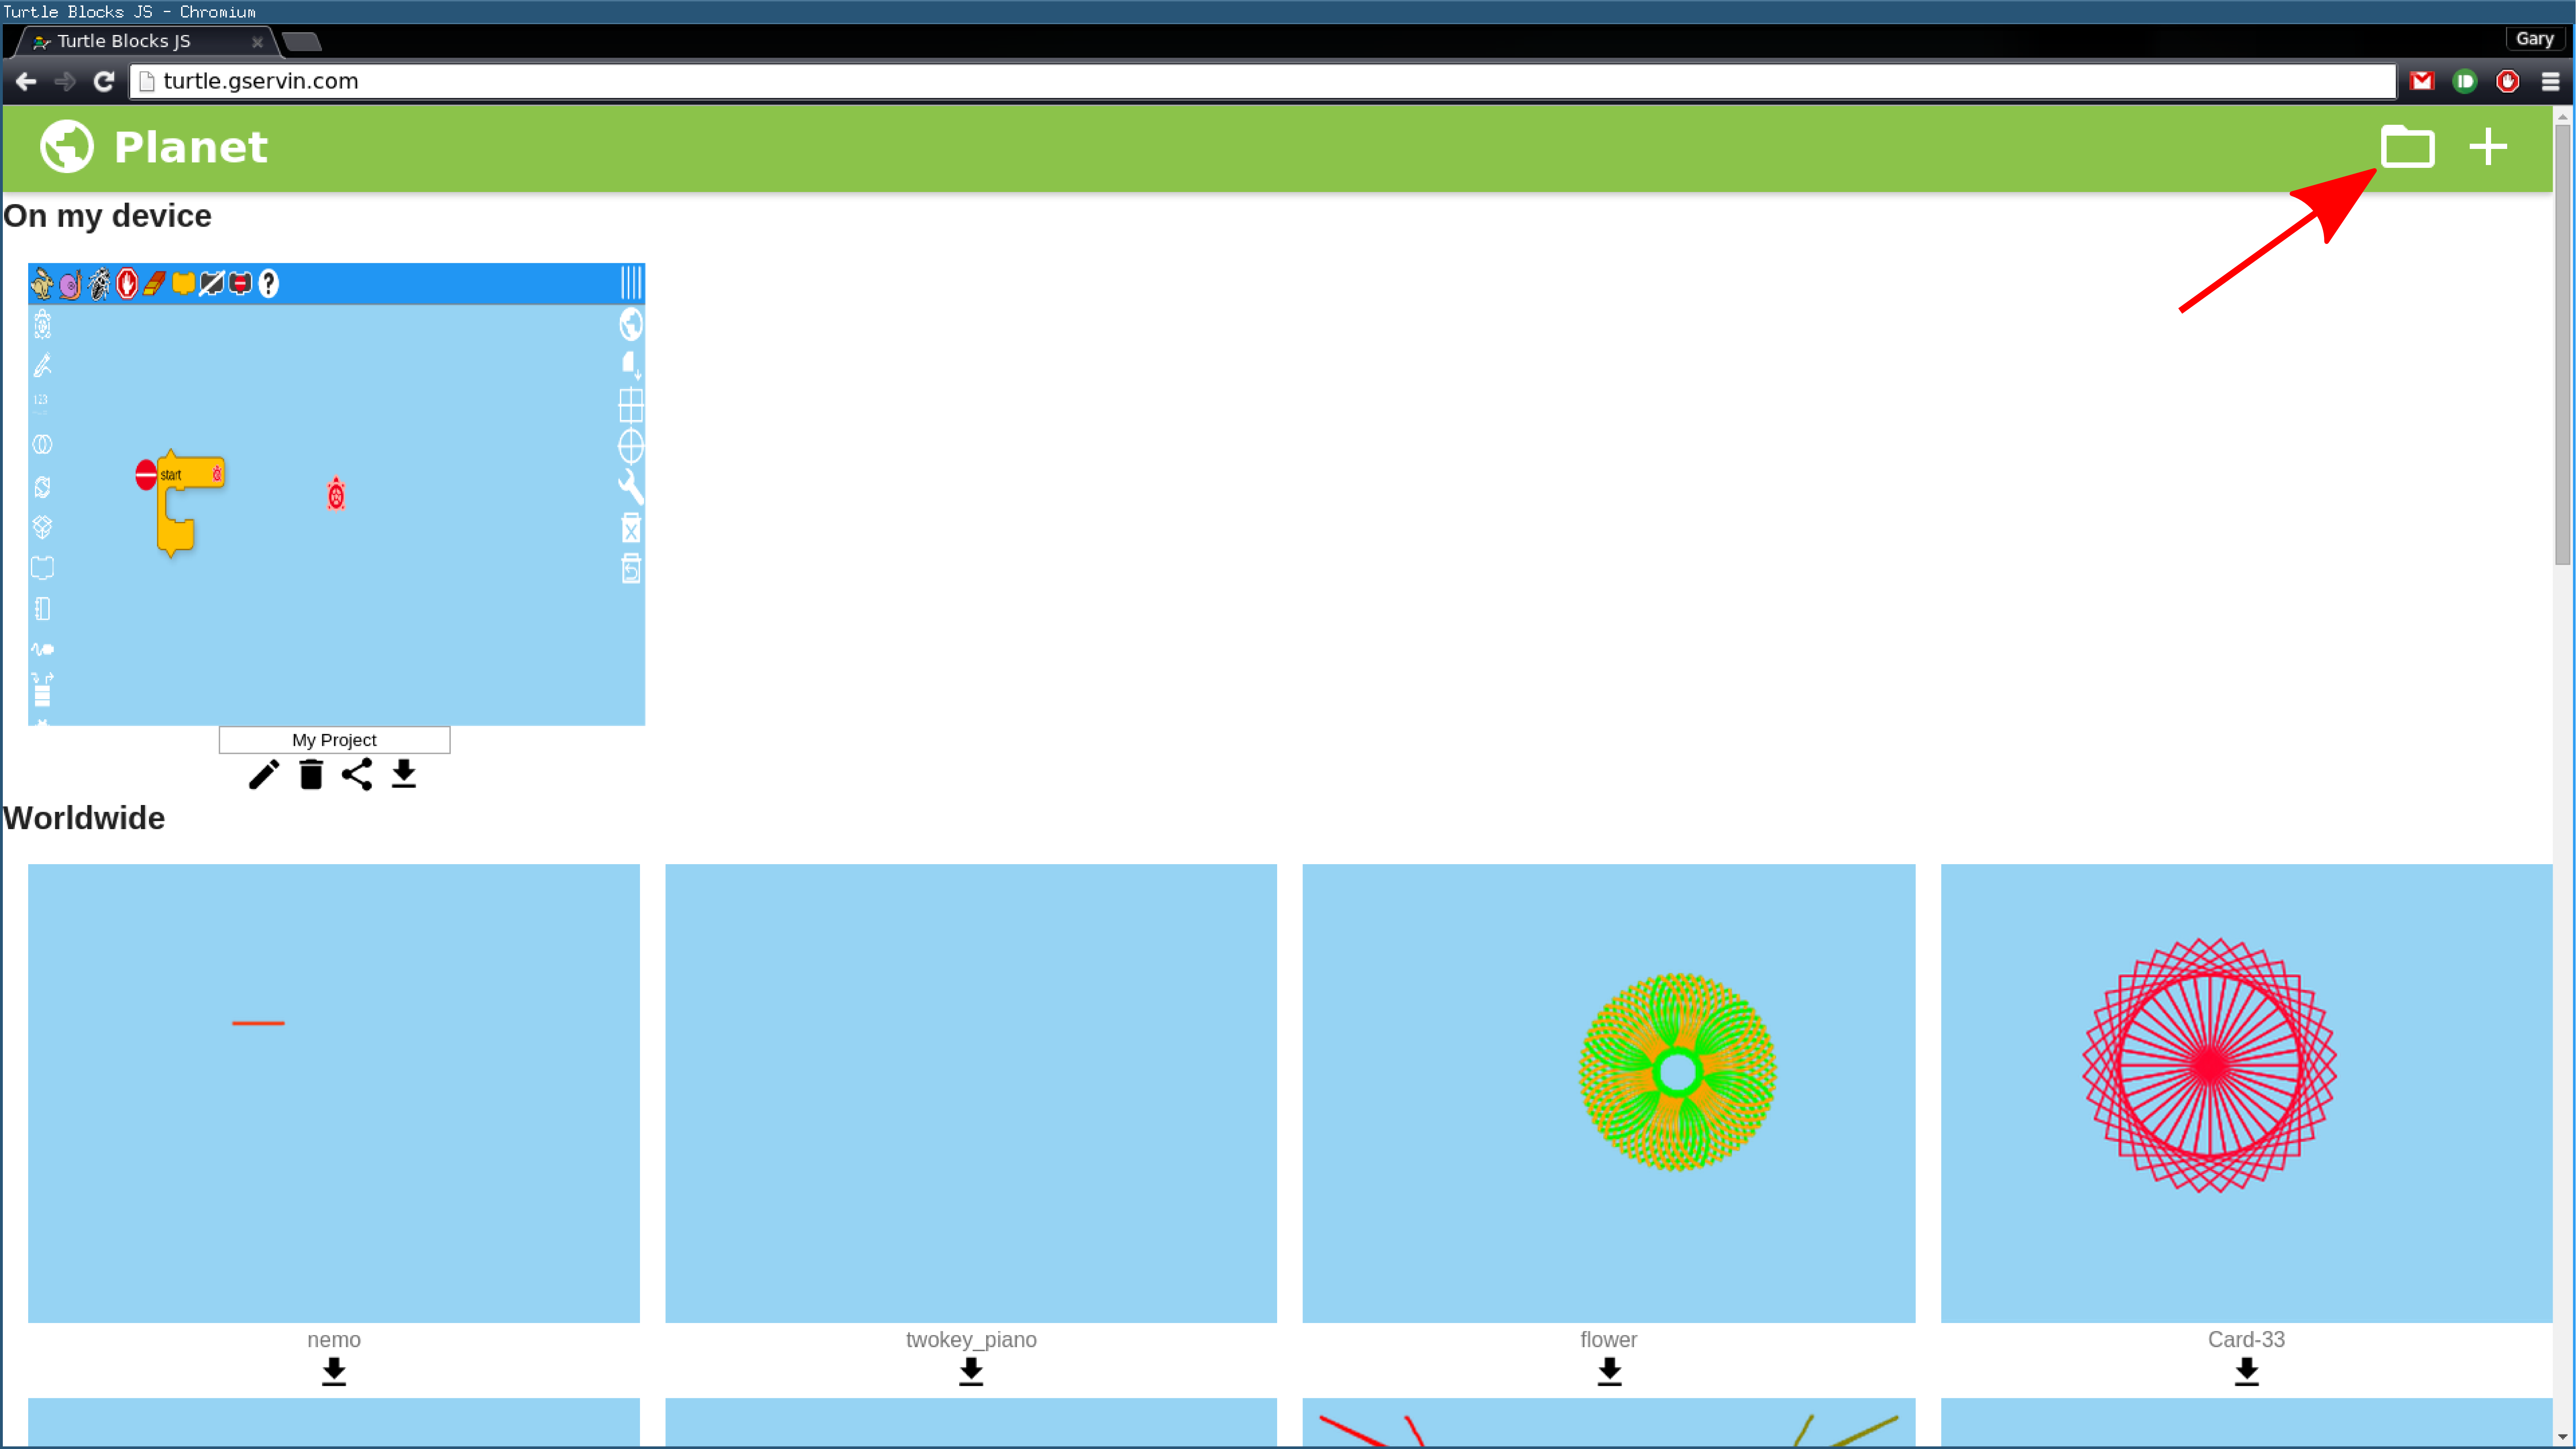Screen dimensions: 2576x1449
Task: Delete My Project with the trash icon
Action: [x=311, y=774]
